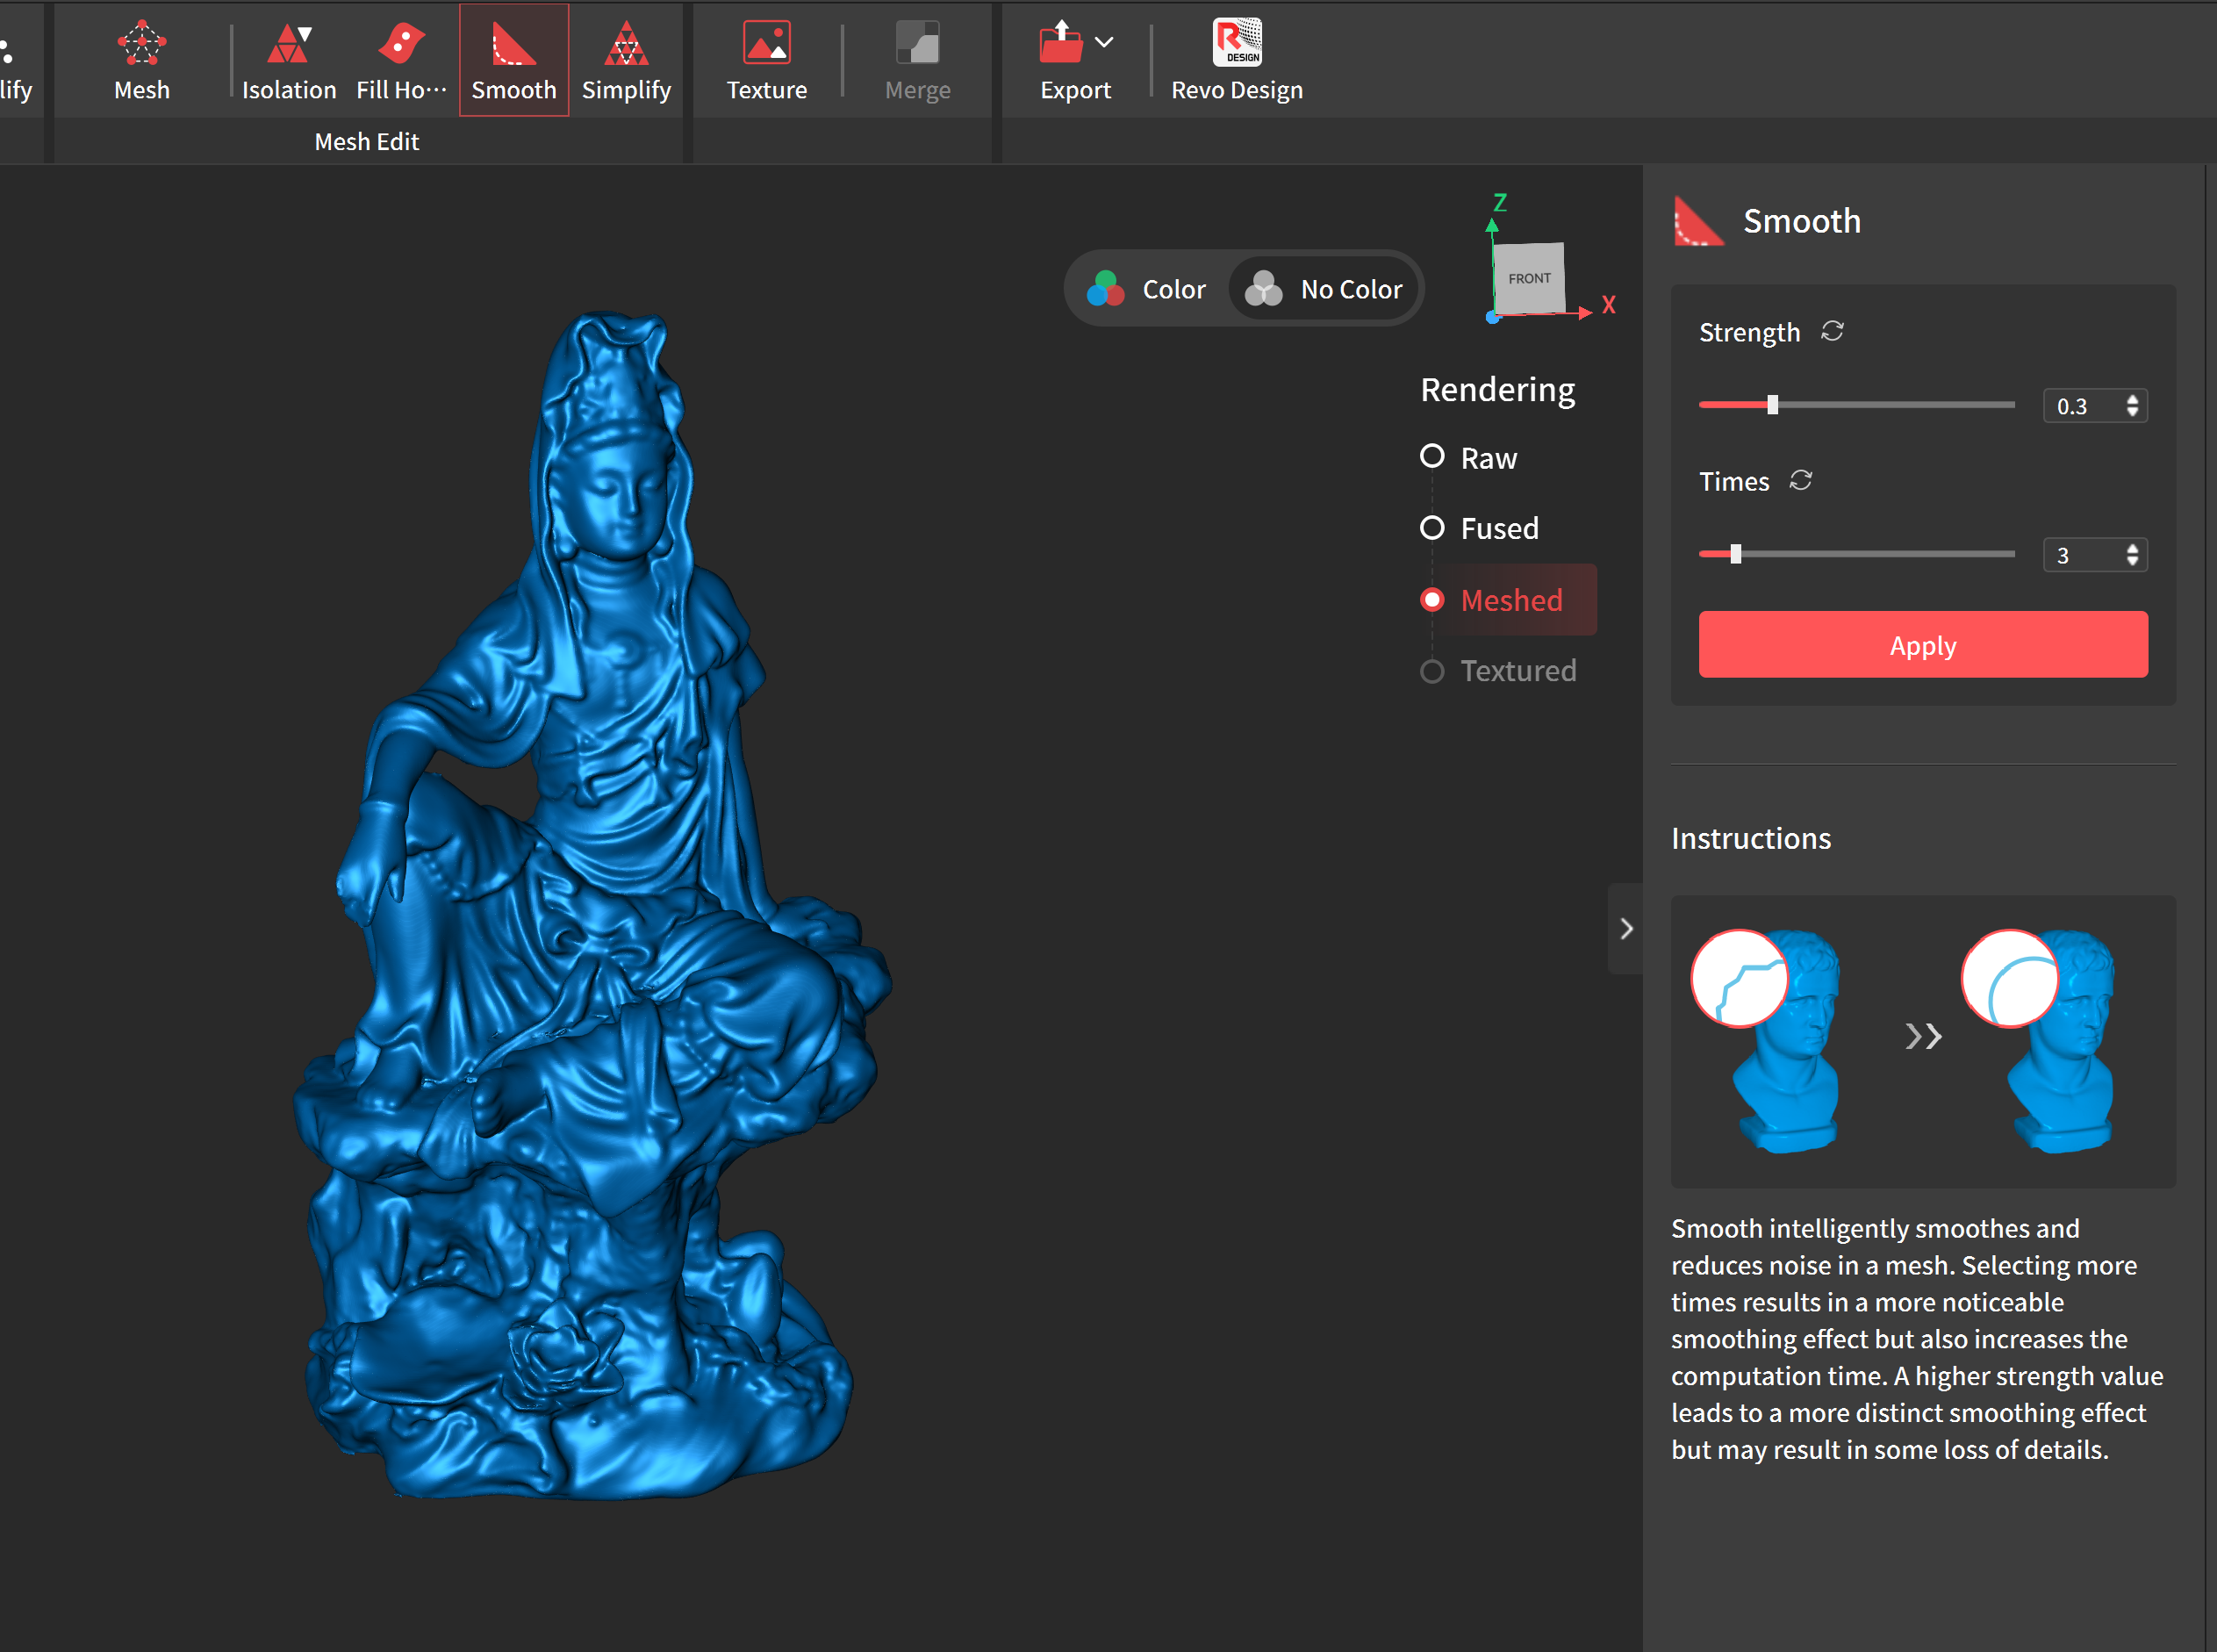Click the Strength value stepper arrows

click(2132, 405)
